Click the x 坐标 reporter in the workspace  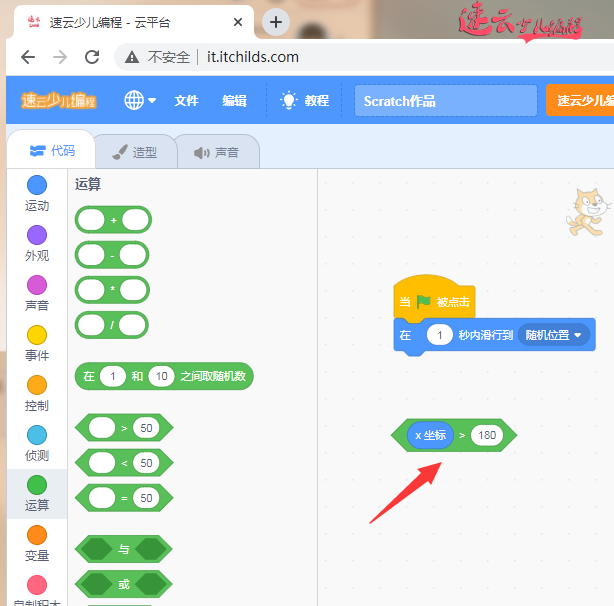[x=430, y=435]
